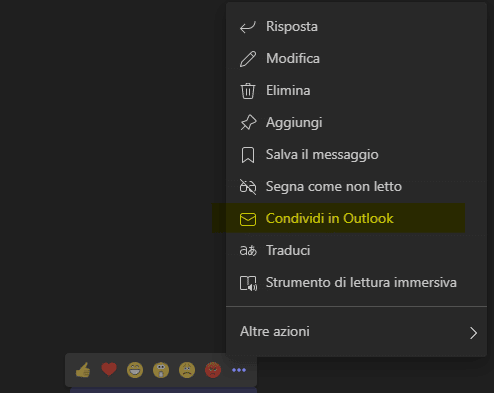This screenshot has width=494, height=393.
Task: Click the pin icon beside Aggiungi
Action: pos(248,123)
